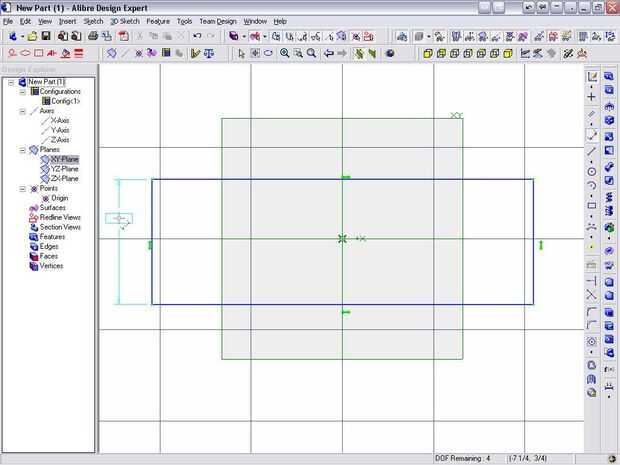Select Redline Views in the tree

click(60, 217)
